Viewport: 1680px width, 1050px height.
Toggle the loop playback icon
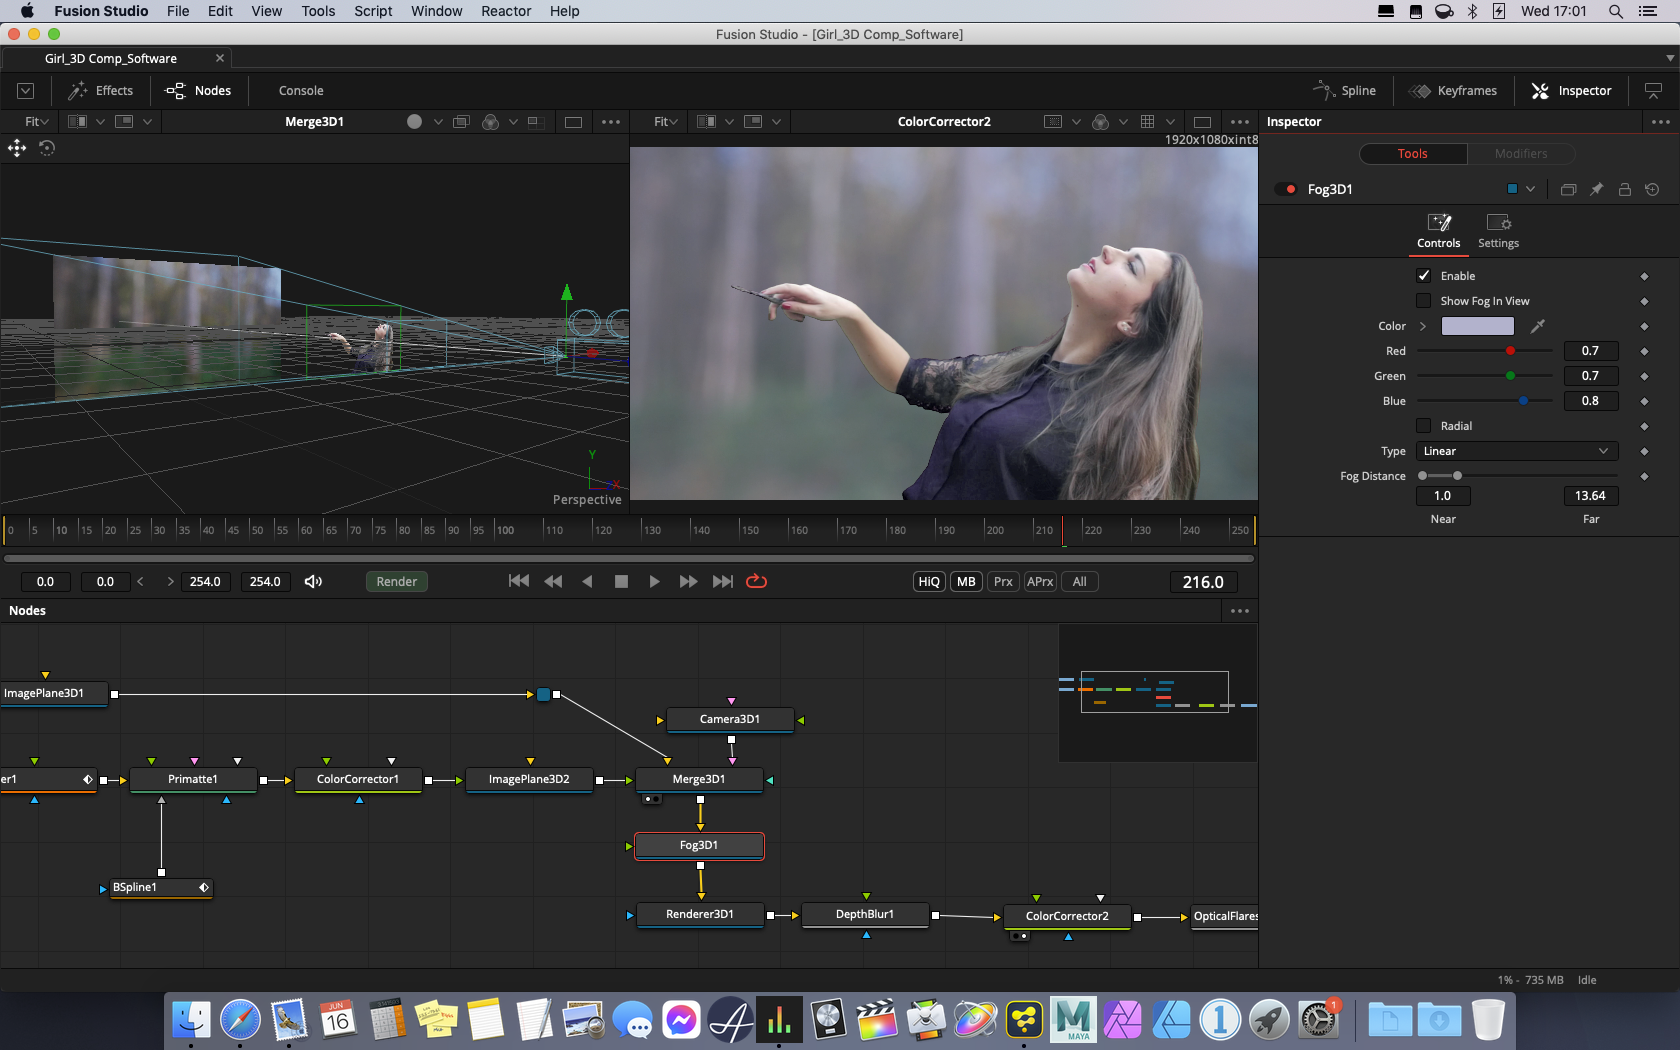coord(757,582)
